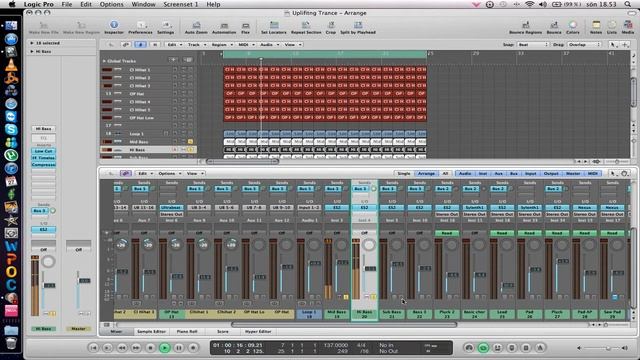
Task: Click the Flex toolbar icon
Action: [x=245, y=27]
